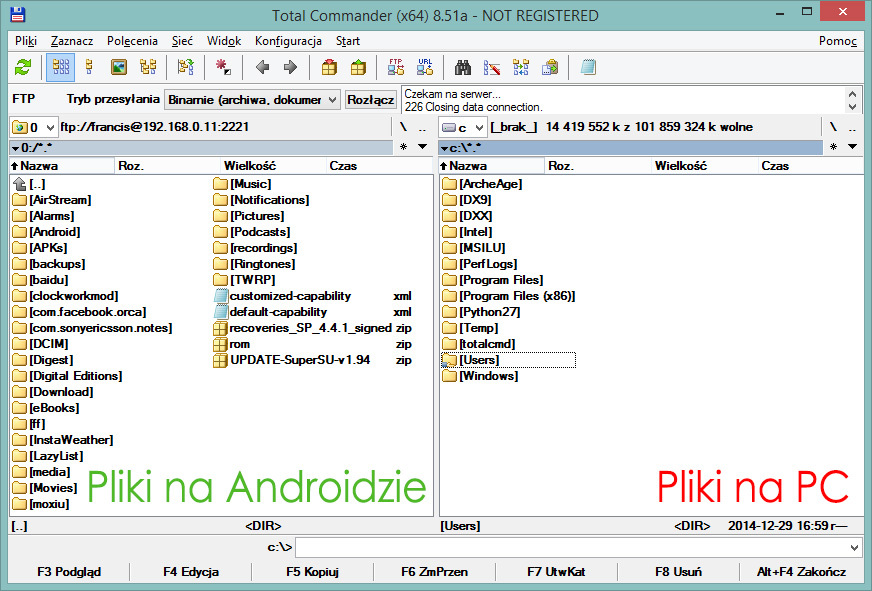Image resolution: width=872 pixels, height=591 pixels.
Task: Open the Zaznacz menu
Action: click(72, 41)
